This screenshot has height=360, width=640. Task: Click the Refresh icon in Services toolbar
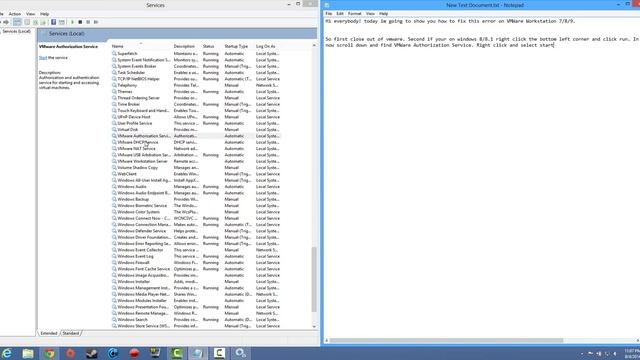click(x=36, y=22)
